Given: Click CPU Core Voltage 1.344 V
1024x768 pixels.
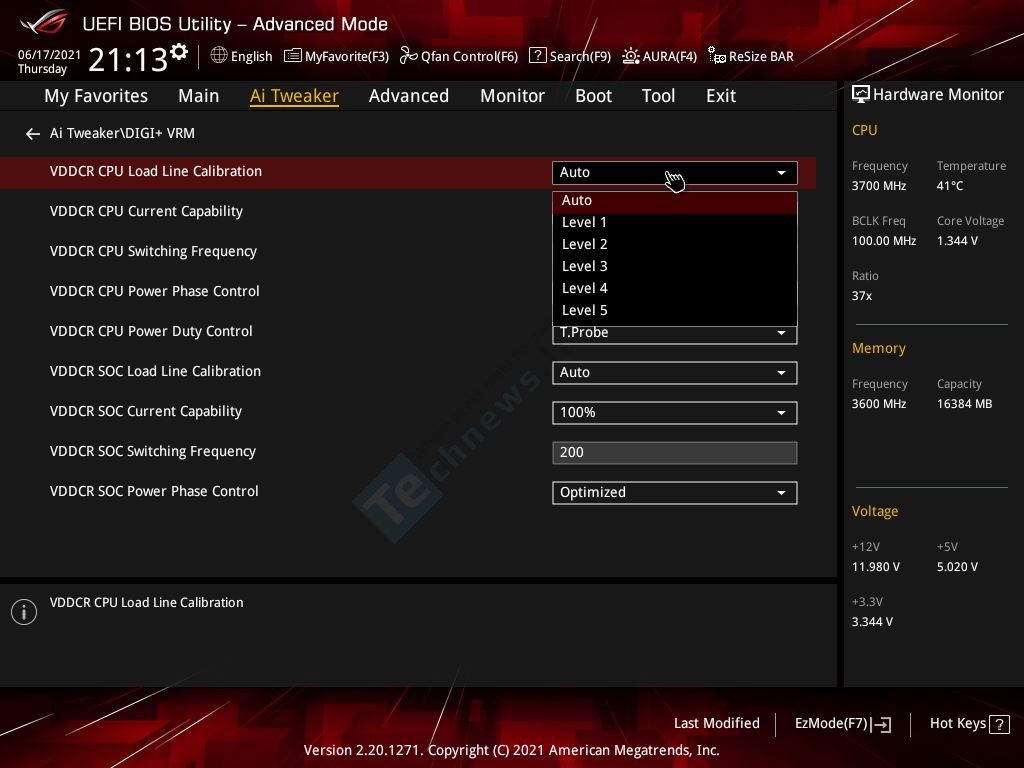Looking at the screenshot, I should point(957,241).
